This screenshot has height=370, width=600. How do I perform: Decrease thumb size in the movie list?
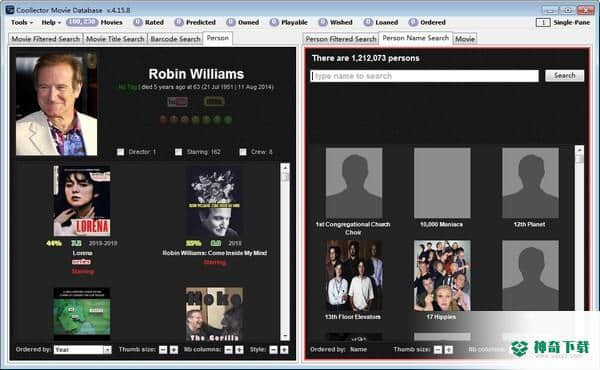point(163,350)
